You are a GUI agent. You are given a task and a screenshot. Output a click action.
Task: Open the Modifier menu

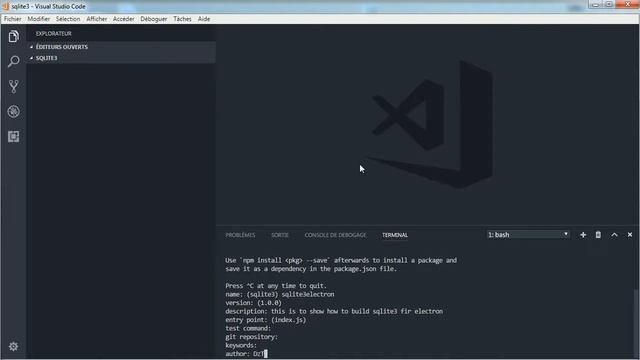(39, 19)
